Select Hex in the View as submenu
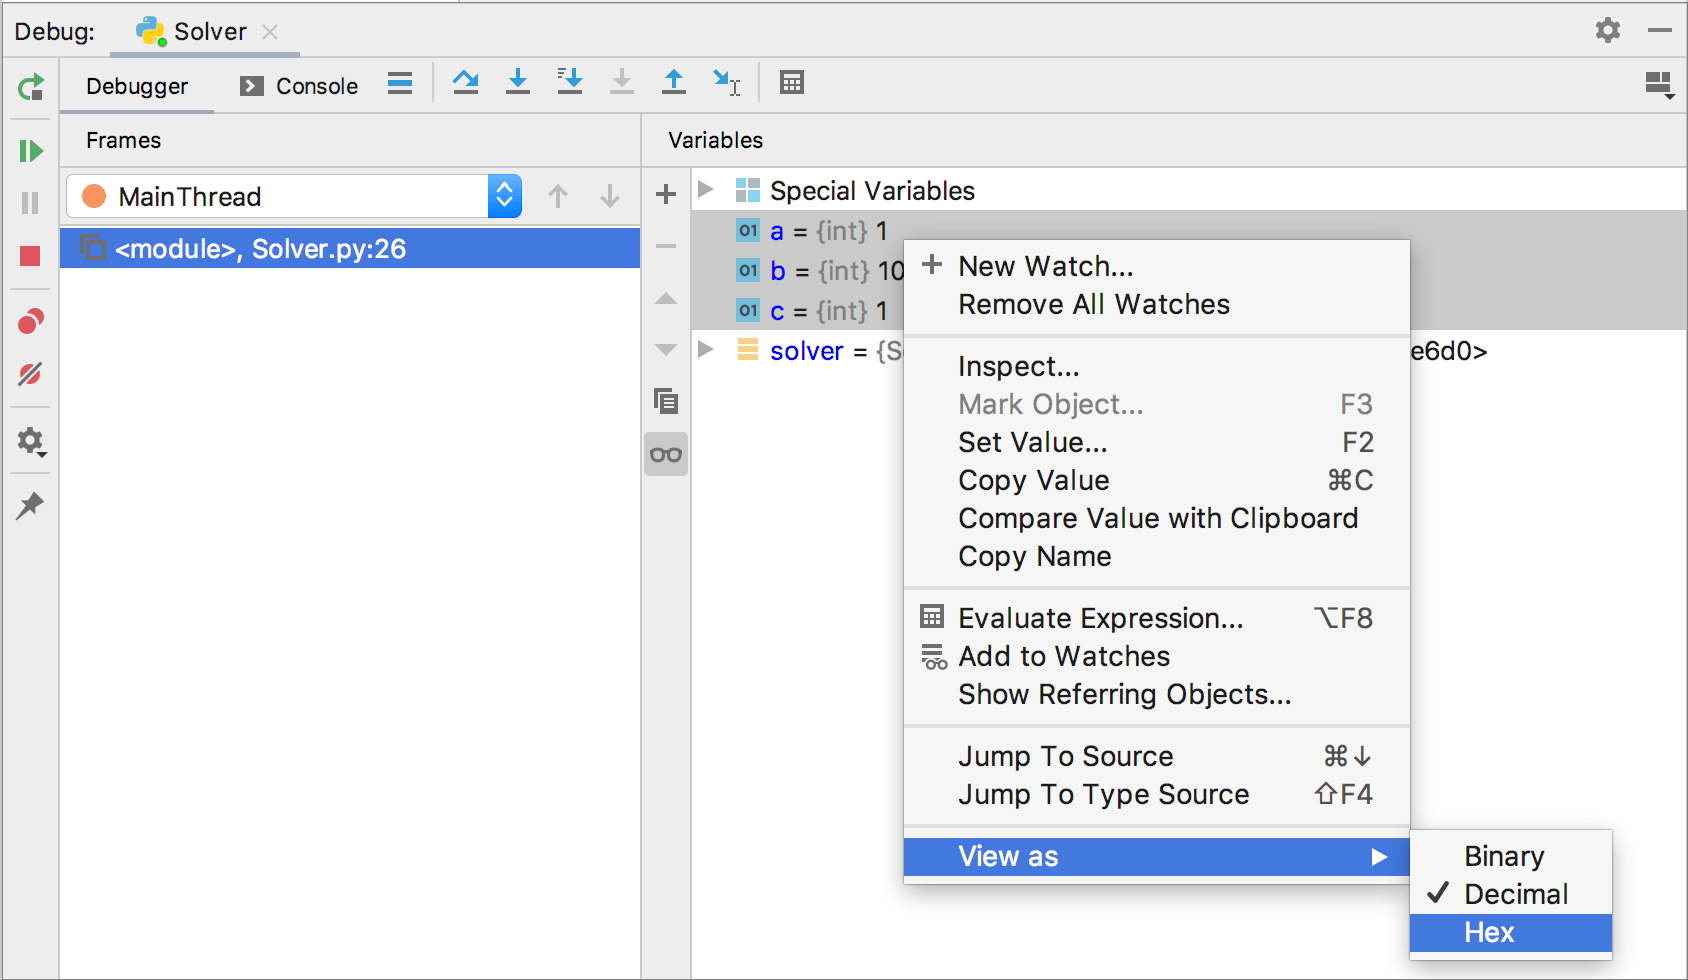The width and height of the screenshot is (1688, 980). tap(1491, 932)
